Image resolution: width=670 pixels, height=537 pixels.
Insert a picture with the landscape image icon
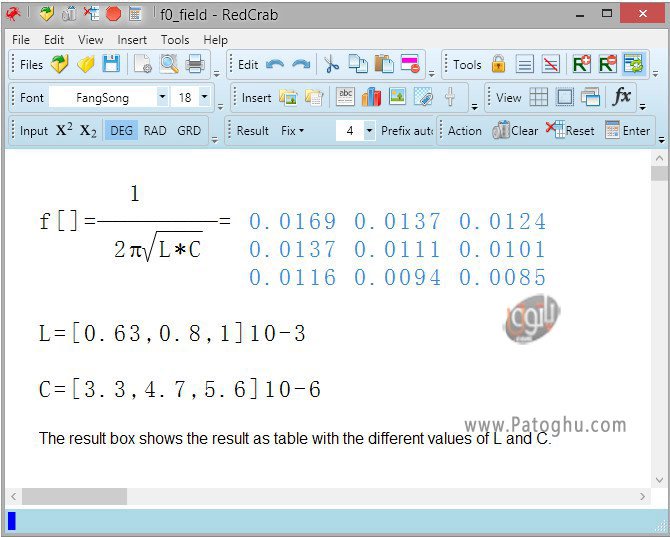pyautogui.click(x=397, y=97)
